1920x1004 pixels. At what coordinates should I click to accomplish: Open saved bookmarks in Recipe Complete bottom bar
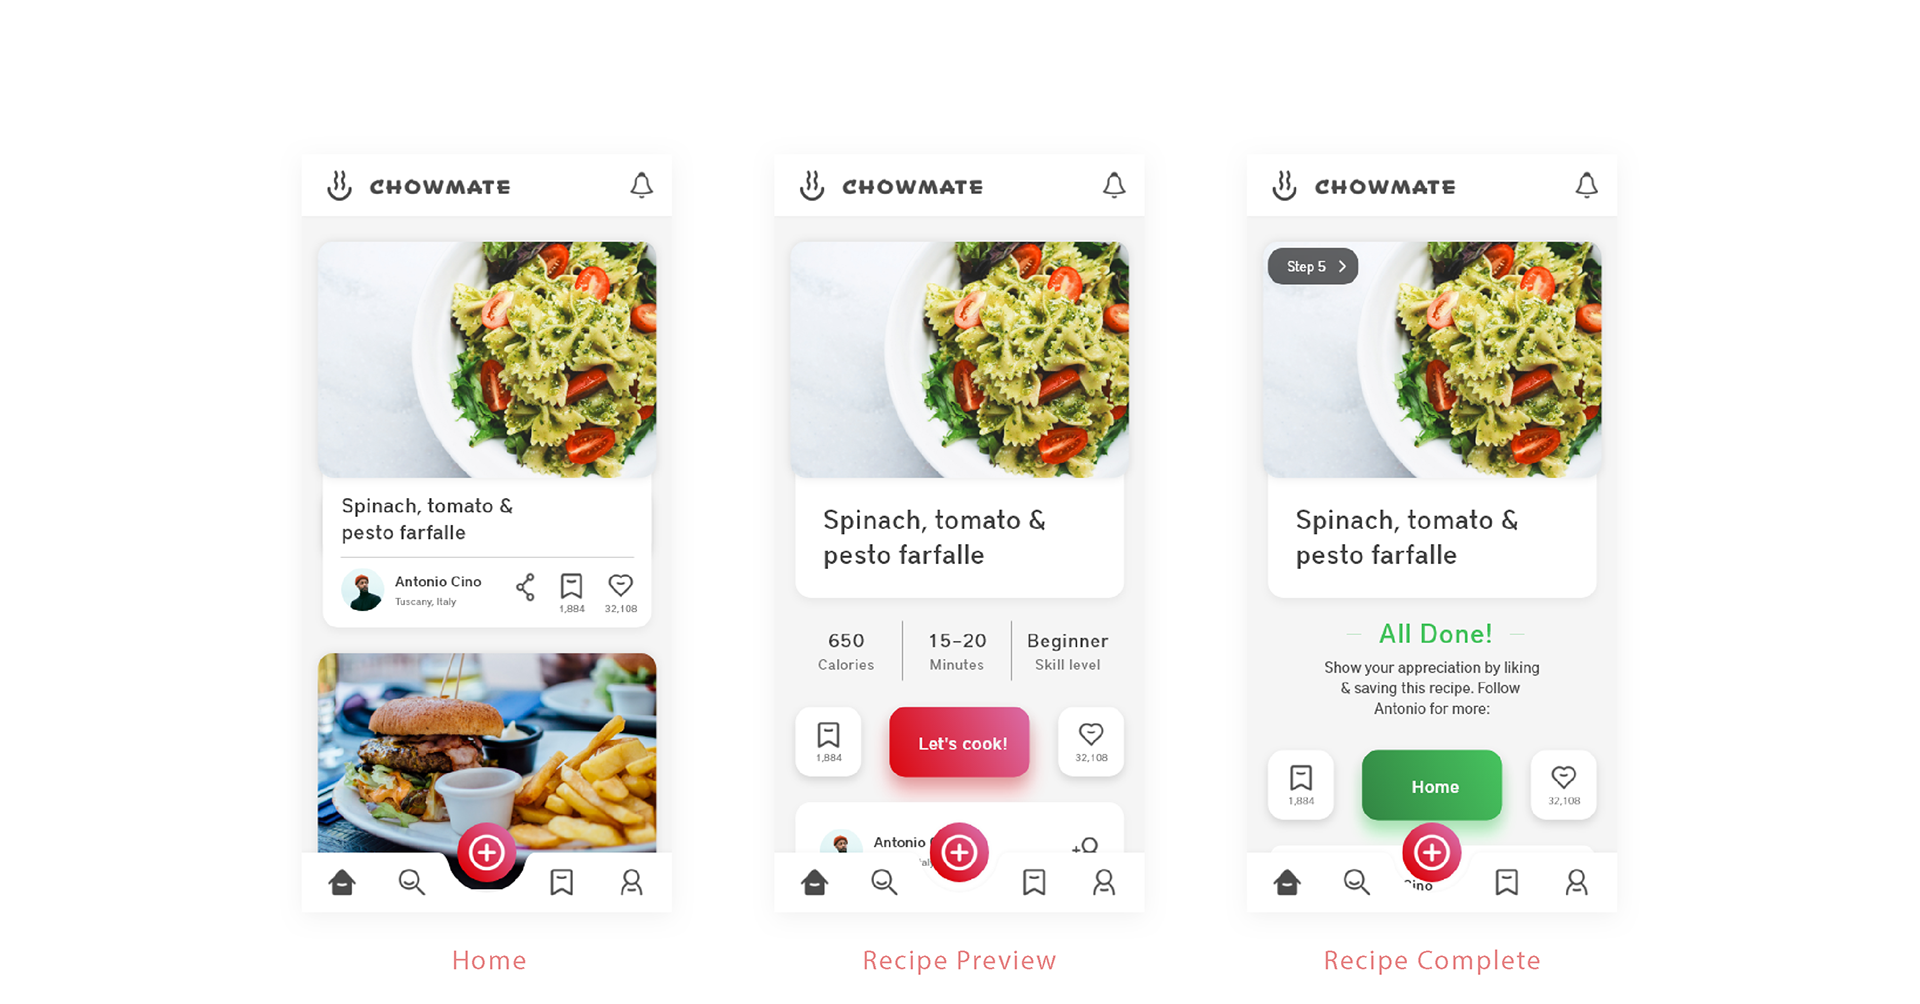pyautogui.click(x=1506, y=882)
